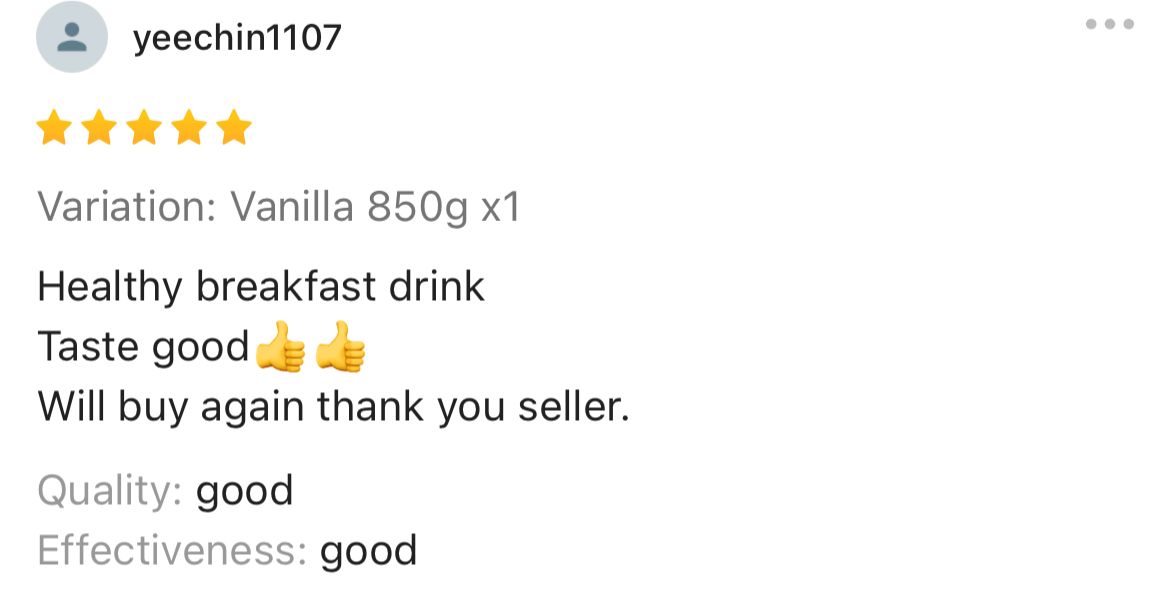Screen dimensions: 1170x605
Task: Tap the third rating star
Action: click(x=143, y=129)
